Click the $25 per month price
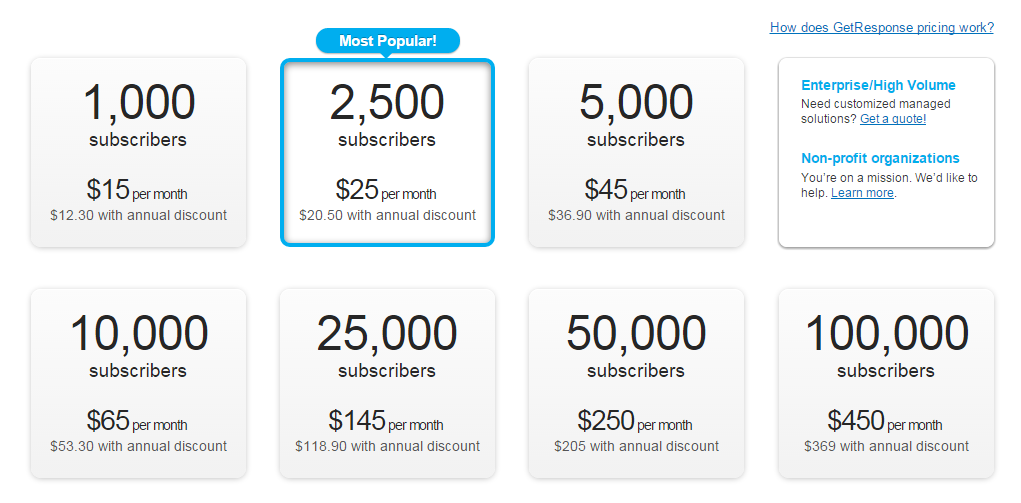1021x503 pixels. (x=387, y=190)
